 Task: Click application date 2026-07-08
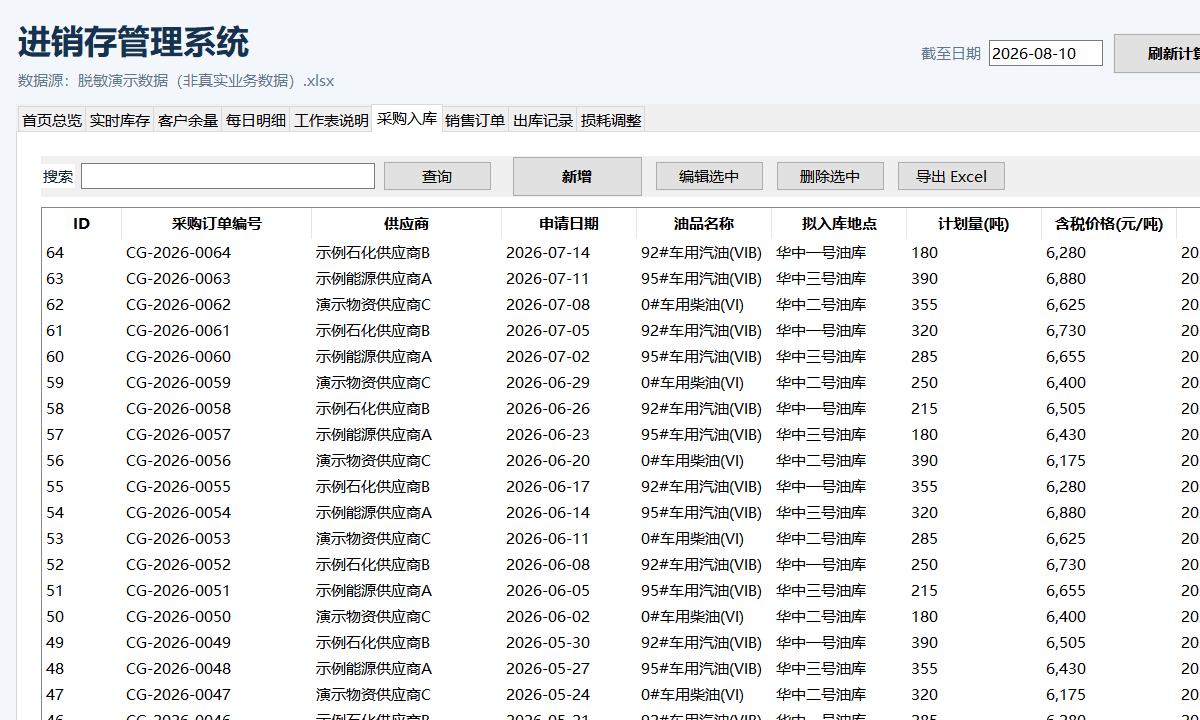tap(548, 304)
